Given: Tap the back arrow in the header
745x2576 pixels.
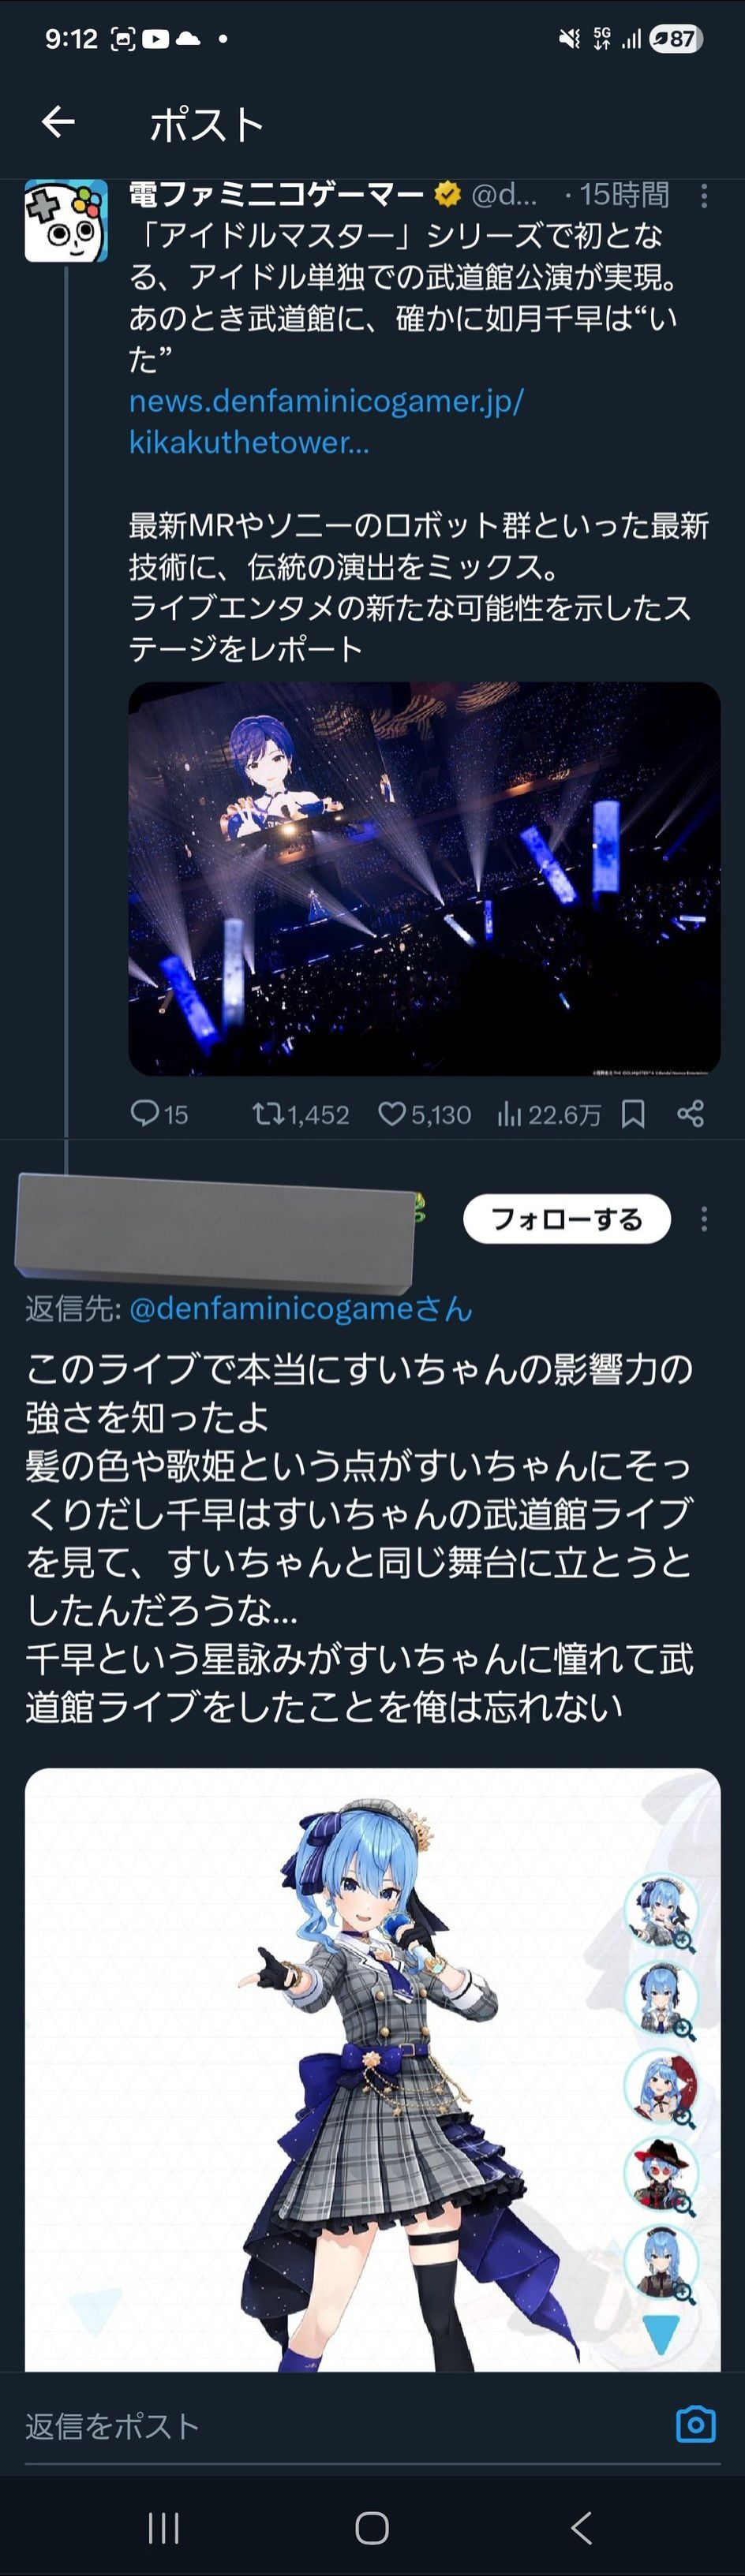Looking at the screenshot, I should click(x=58, y=122).
